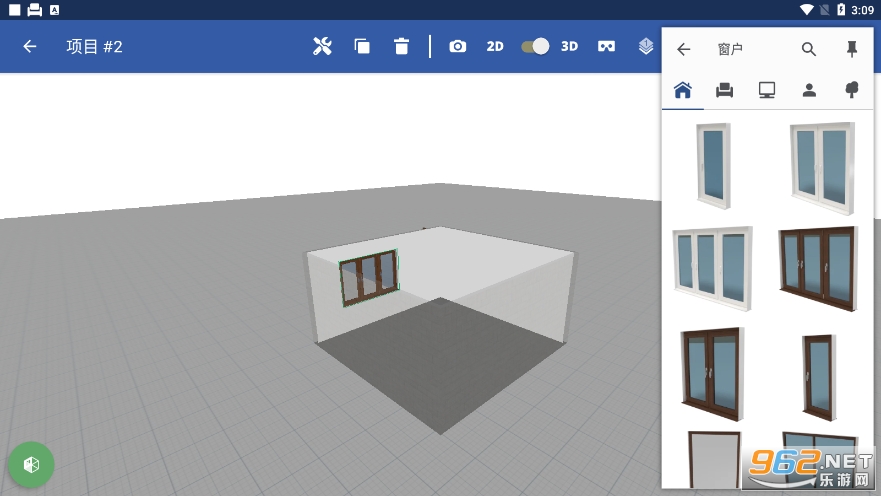Viewport: 881px width, 496px height.
Task: Take a snapshot with the camera icon
Action: pos(457,46)
